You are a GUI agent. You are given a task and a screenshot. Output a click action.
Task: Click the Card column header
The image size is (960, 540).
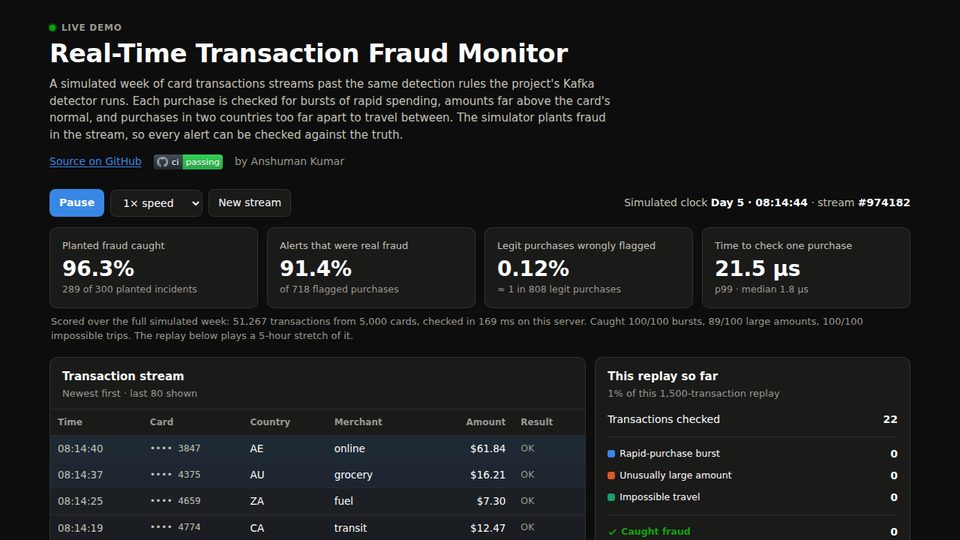[162, 422]
